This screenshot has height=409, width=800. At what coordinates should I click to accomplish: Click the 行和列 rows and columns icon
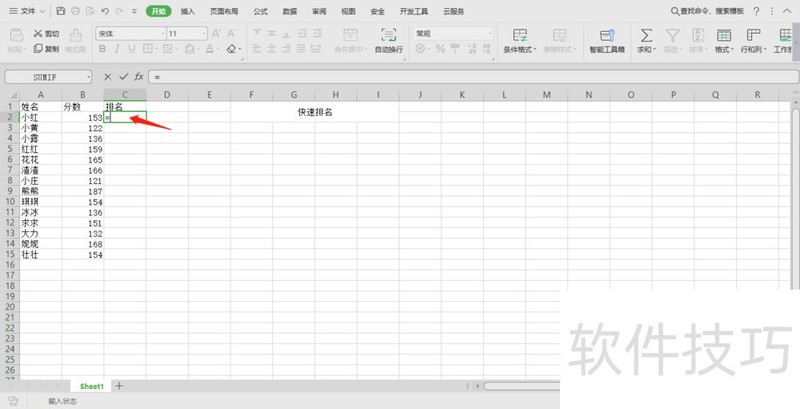point(753,35)
